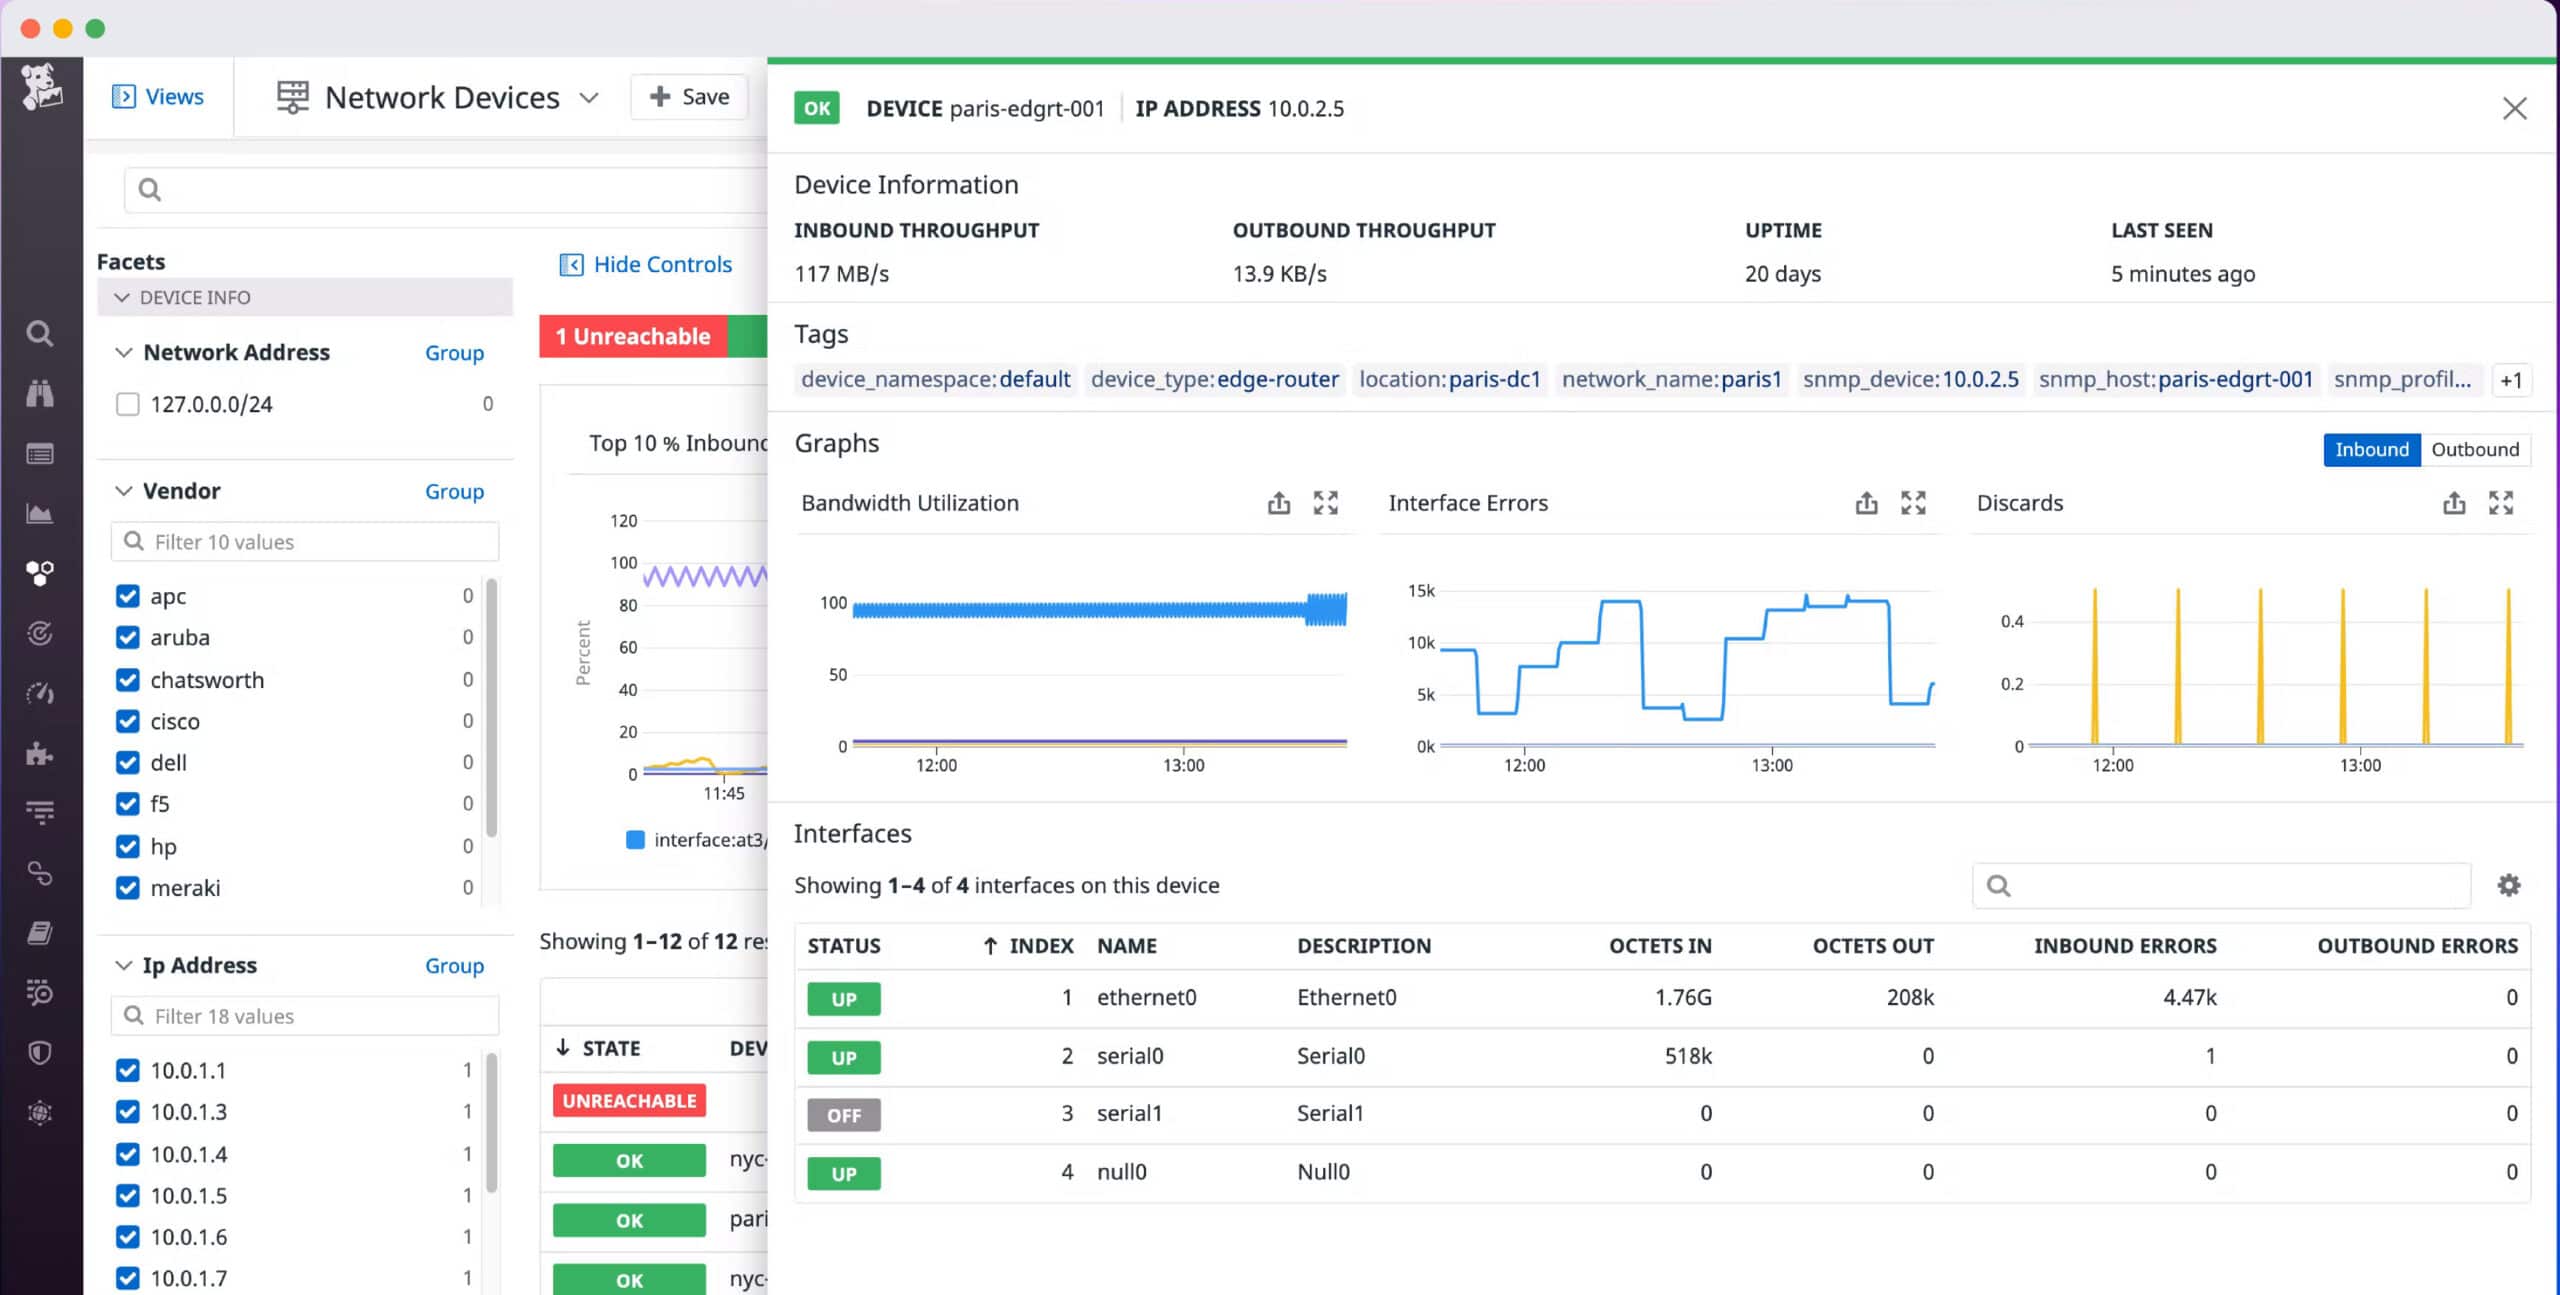Viewport: 2560px width, 1295px height.
Task: Expand Bandwidth Utilization graph to fullscreen
Action: point(1325,503)
